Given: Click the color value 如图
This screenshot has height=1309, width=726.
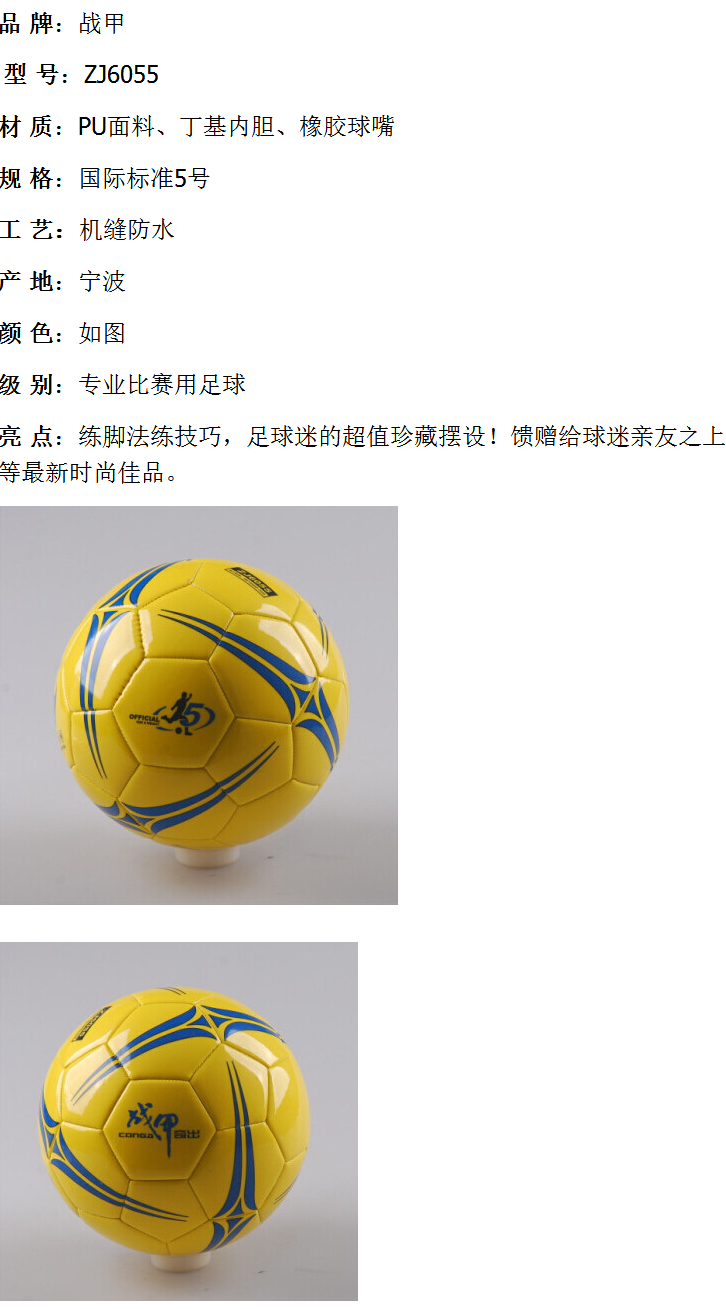Looking at the screenshot, I should (x=102, y=334).
